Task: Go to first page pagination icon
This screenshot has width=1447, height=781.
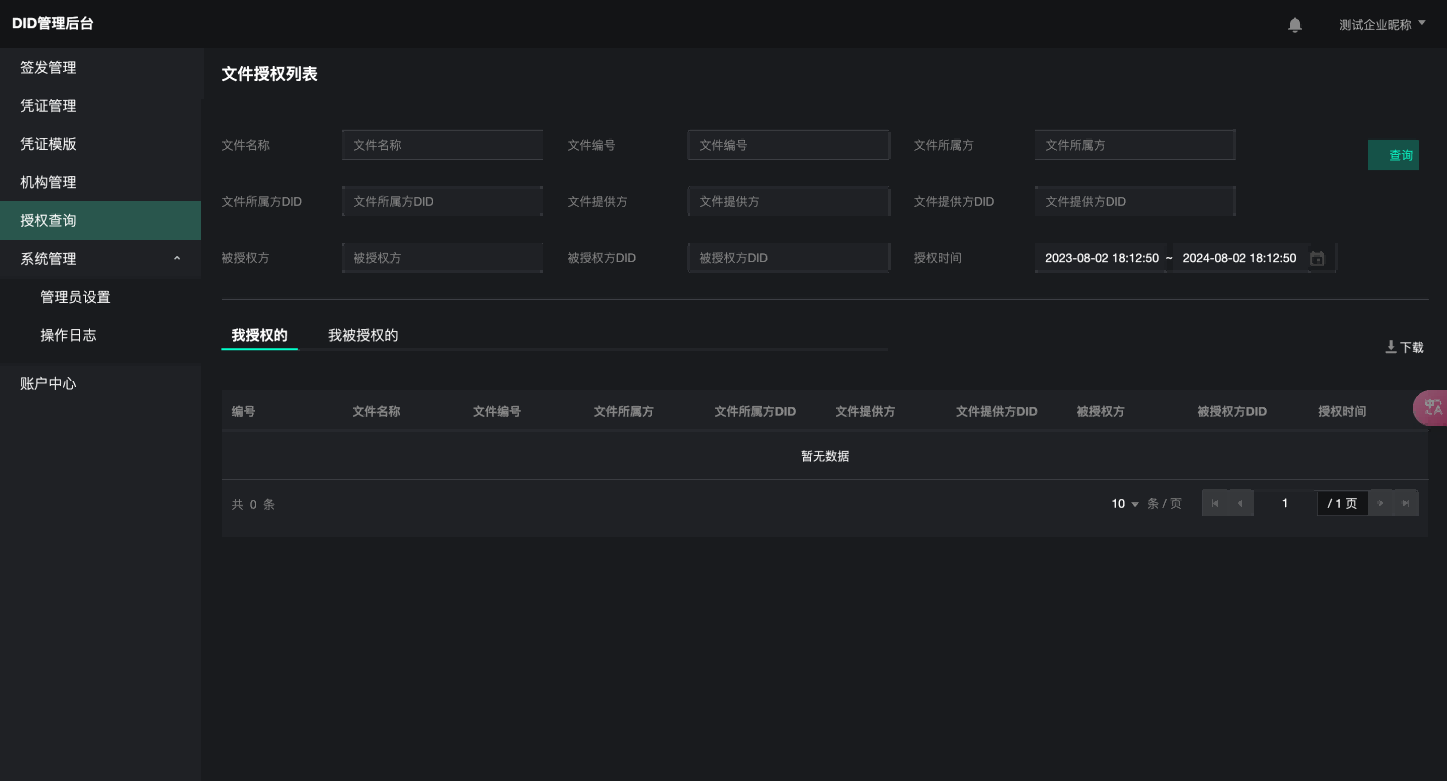Action: [1215, 504]
